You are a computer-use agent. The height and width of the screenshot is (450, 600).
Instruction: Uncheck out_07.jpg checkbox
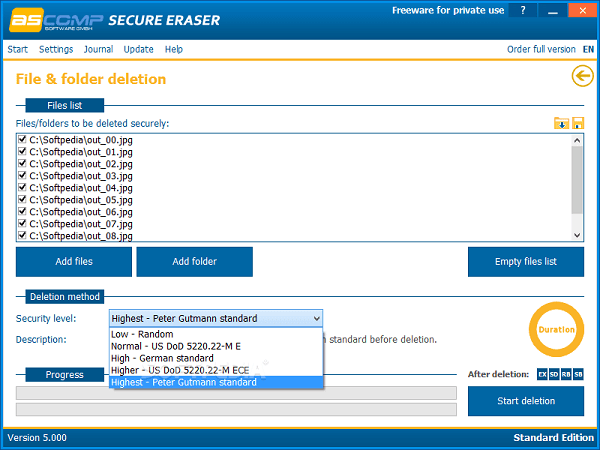[22, 223]
